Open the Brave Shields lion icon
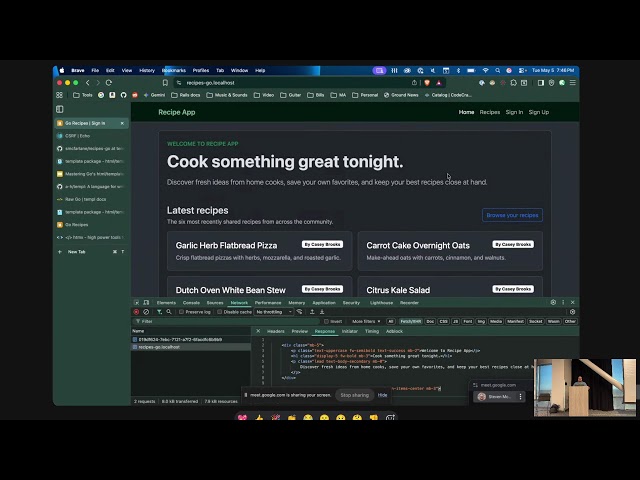The height and width of the screenshot is (480, 640). [427, 83]
